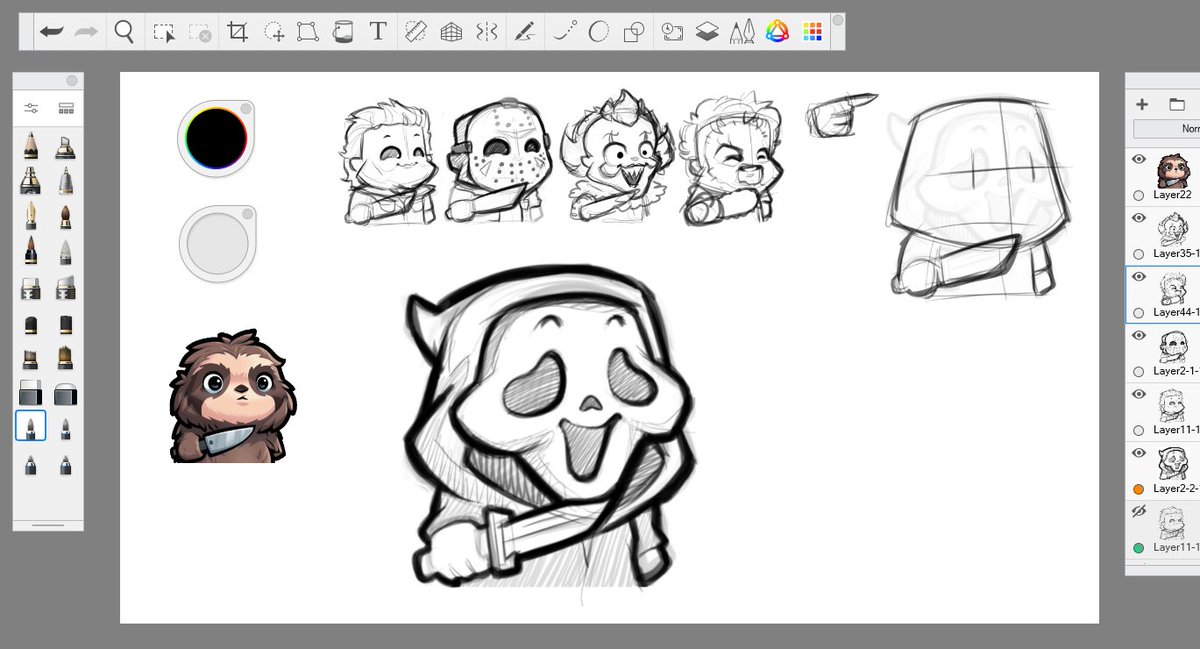
Task: Close the toolbar using its corner dot
Action: tap(837, 20)
